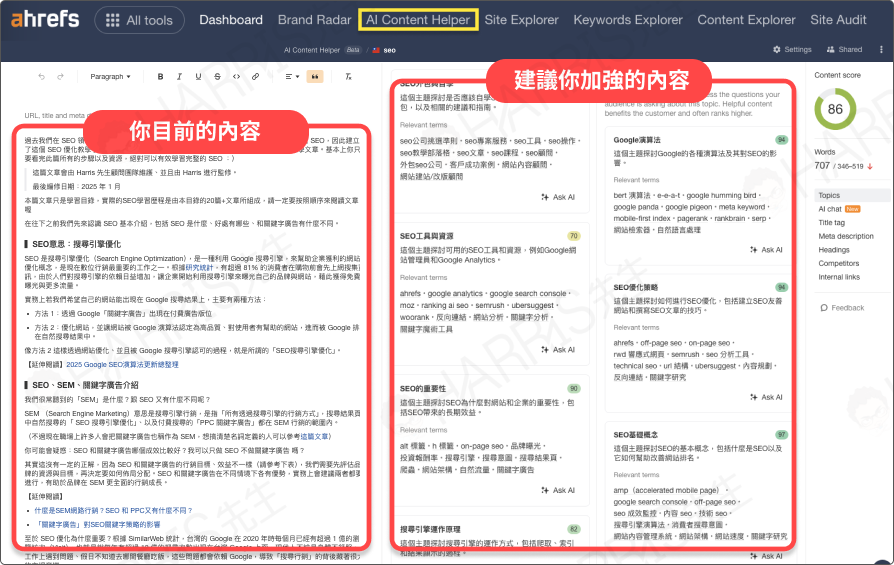This screenshot has width=894, height=565.
Task: Undo the last edit
Action: tap(41, 76)
